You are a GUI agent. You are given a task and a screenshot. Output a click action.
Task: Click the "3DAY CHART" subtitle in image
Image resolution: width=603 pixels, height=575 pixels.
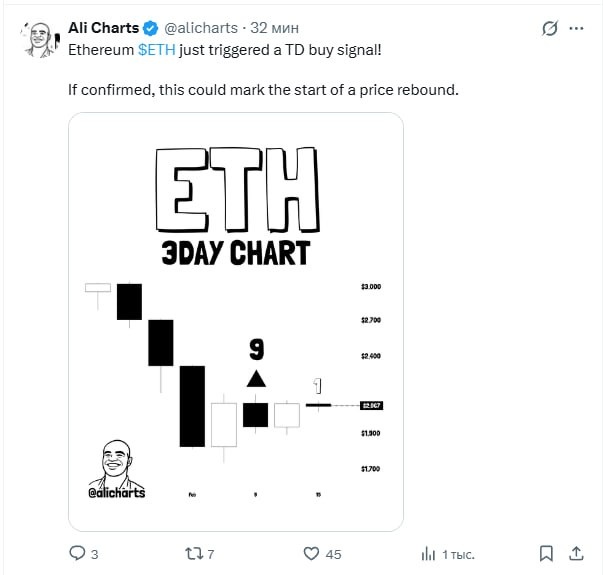(236, 251)
